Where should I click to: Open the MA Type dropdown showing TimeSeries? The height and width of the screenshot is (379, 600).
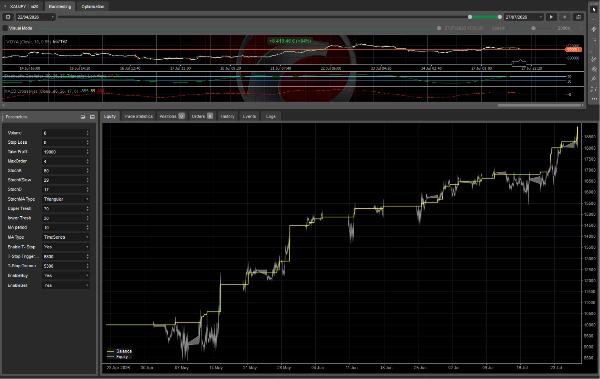66,237
